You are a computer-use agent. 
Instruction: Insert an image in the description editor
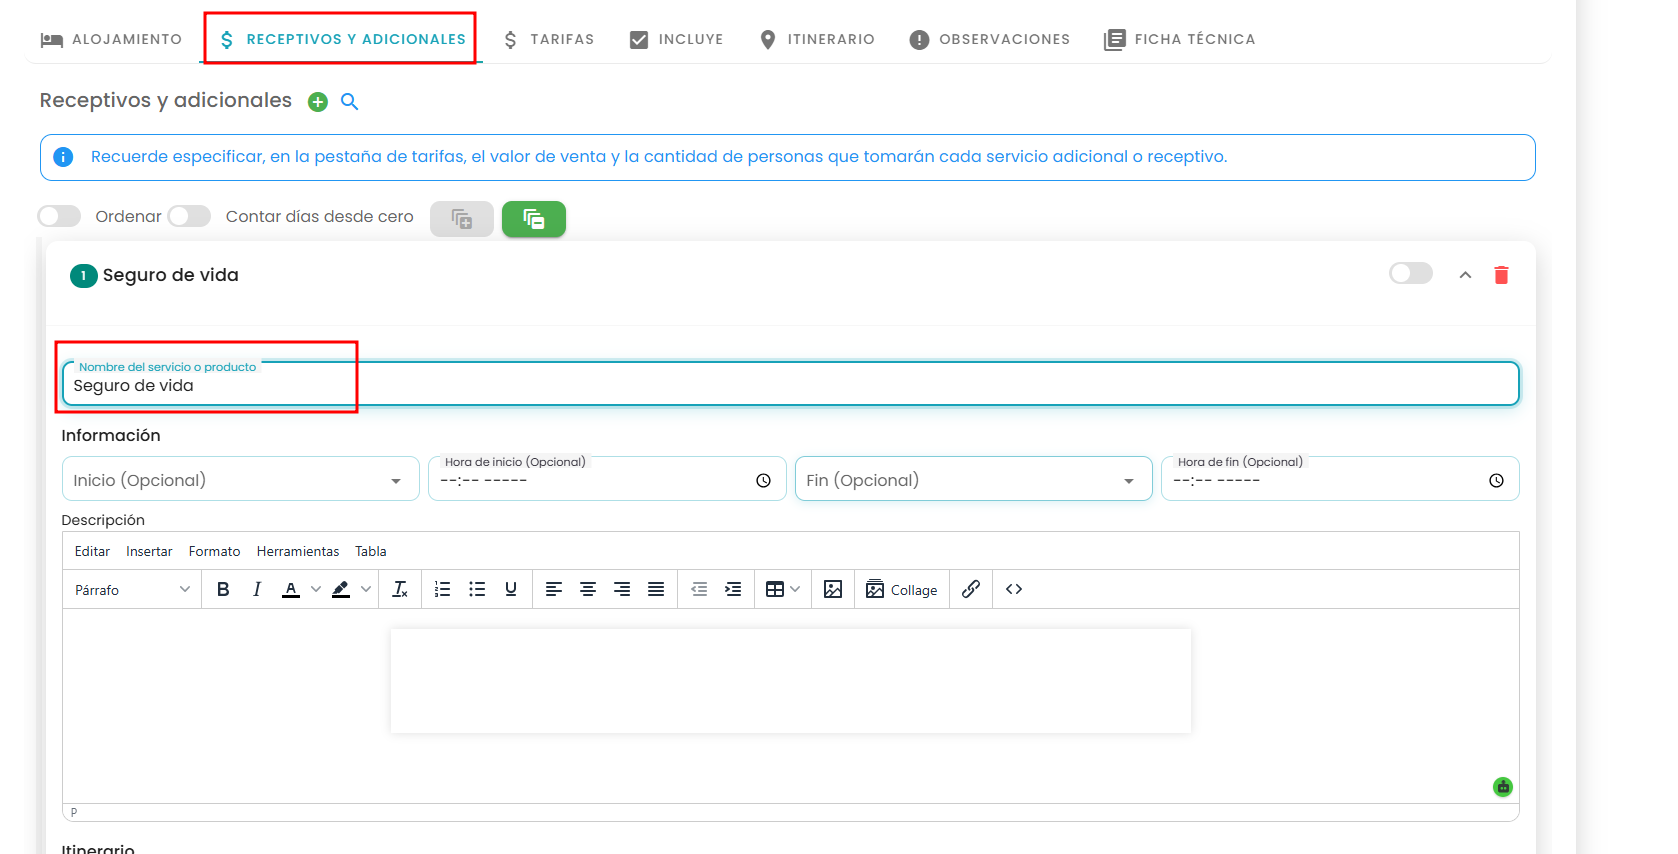point(833,589)
